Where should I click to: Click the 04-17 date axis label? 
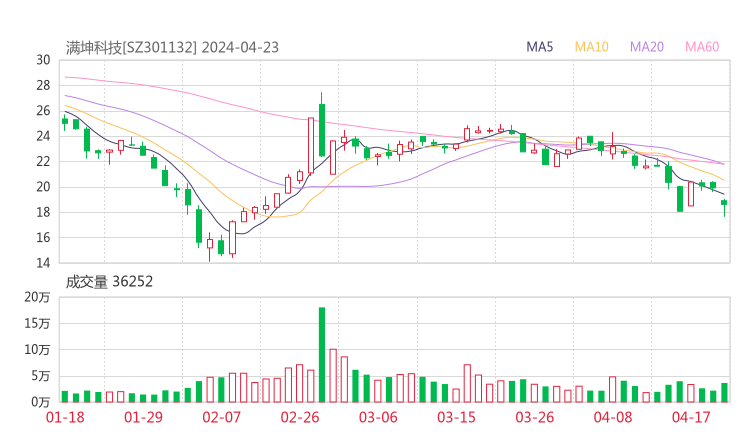click(691, 417)
